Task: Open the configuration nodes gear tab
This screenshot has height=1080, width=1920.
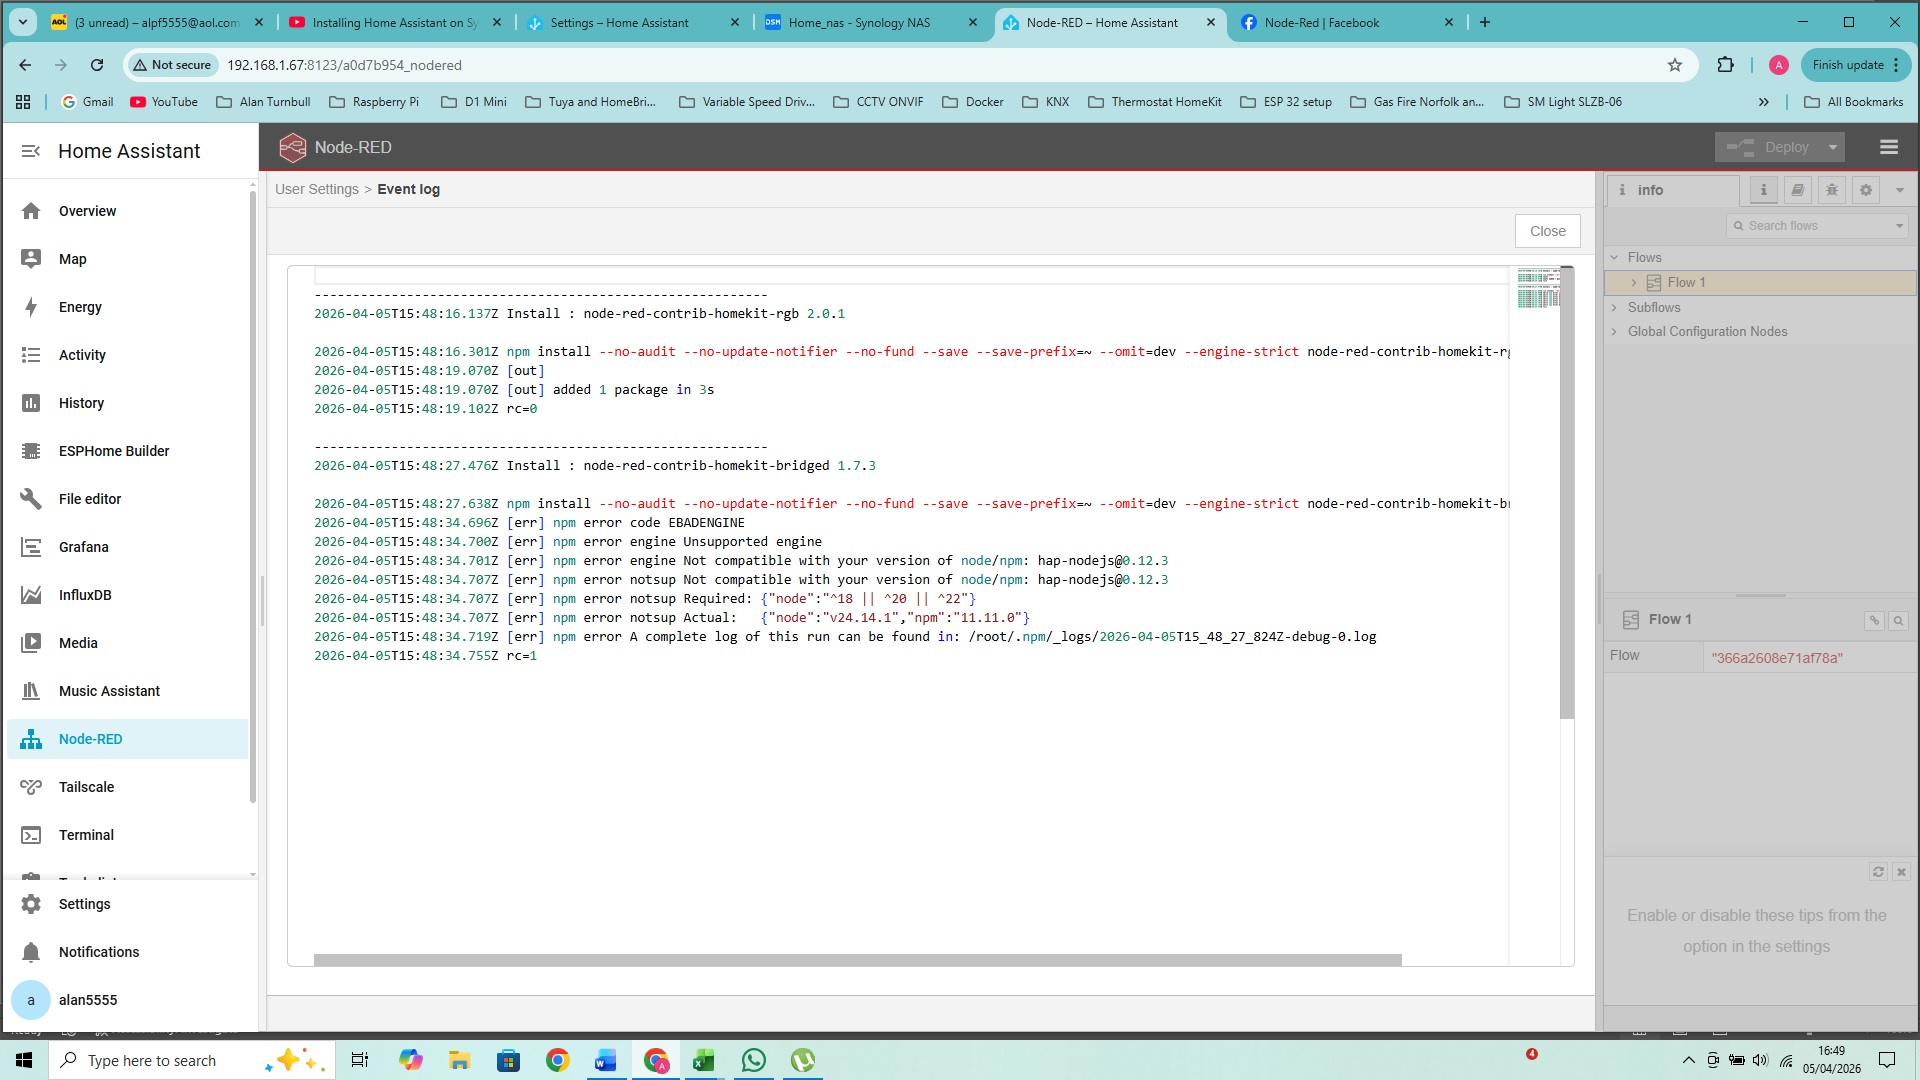Action: click(1865, 190)
